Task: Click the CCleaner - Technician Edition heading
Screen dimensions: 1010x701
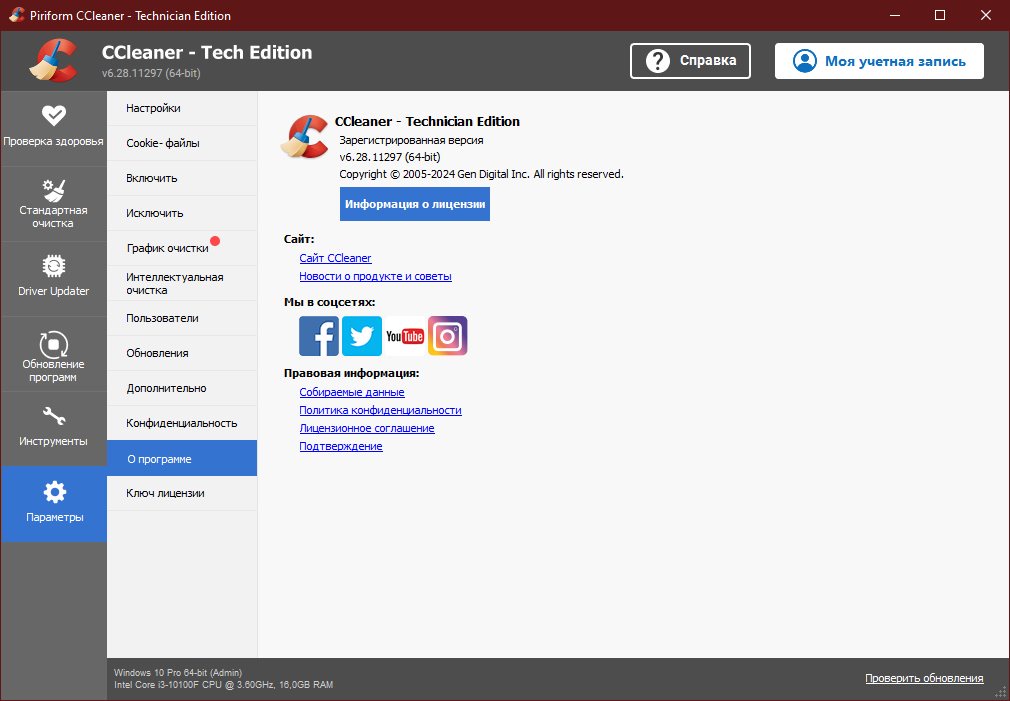Action: tap(427, 121)
